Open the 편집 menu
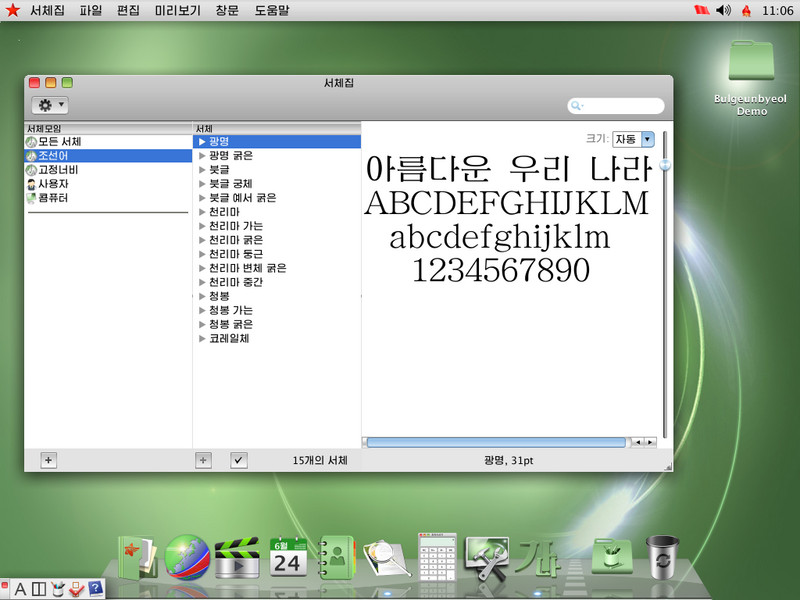The height and width of the screenshot is (600, 800). pos(128,10)
